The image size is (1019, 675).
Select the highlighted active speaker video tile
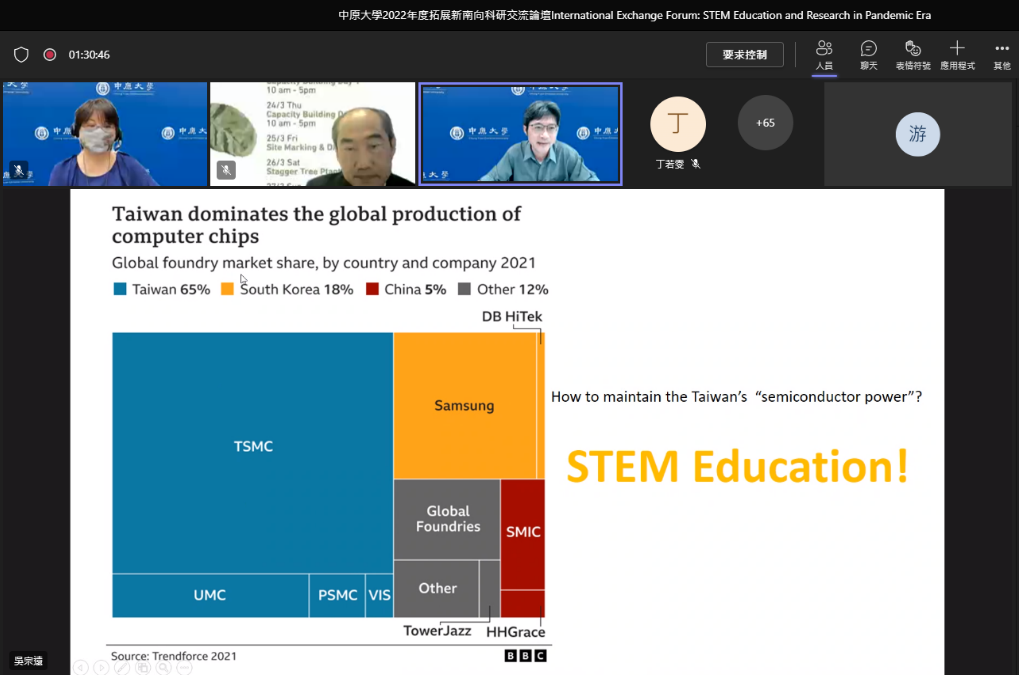pos(521,134)
